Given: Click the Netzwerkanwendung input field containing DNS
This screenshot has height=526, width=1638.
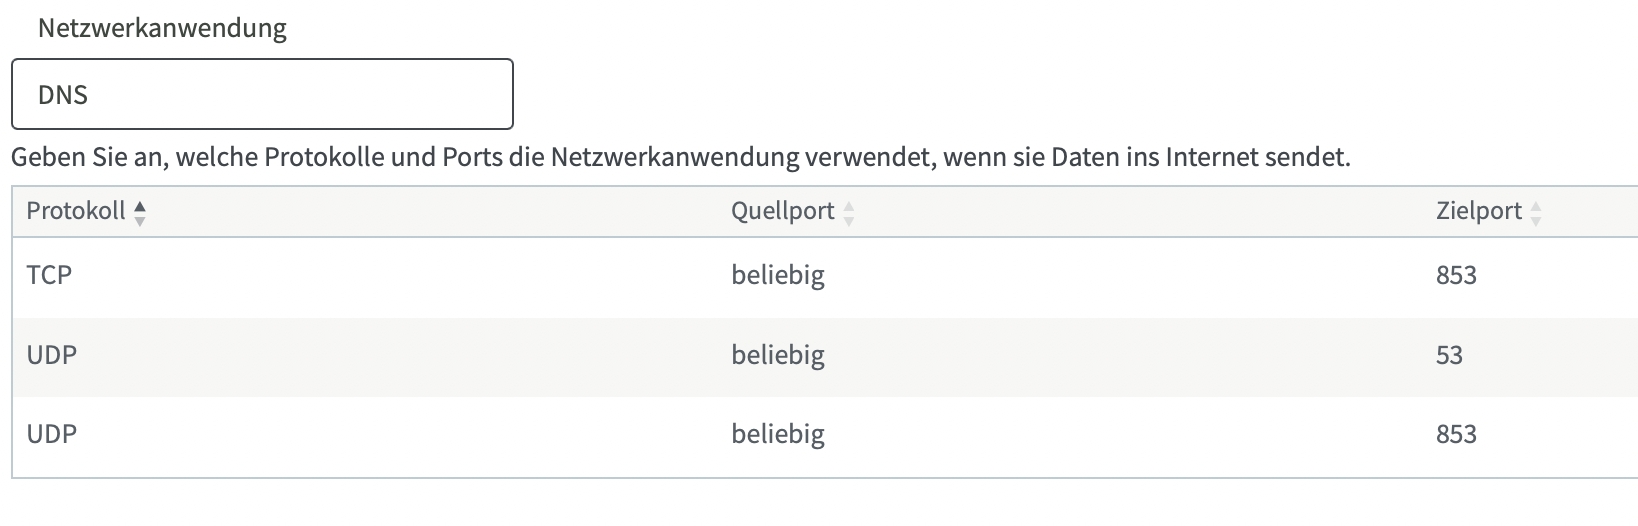Looking at the screenshot, I should [262, 94].
